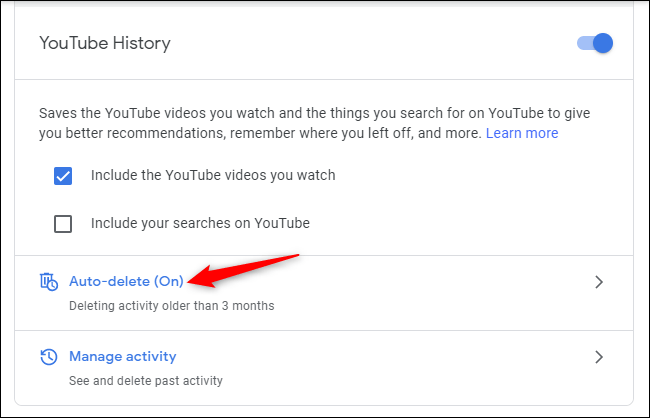This screenshot has width=650, height=418.
Task: Click the Manage activity history clock icon
Action: click(x=49, y=357)
